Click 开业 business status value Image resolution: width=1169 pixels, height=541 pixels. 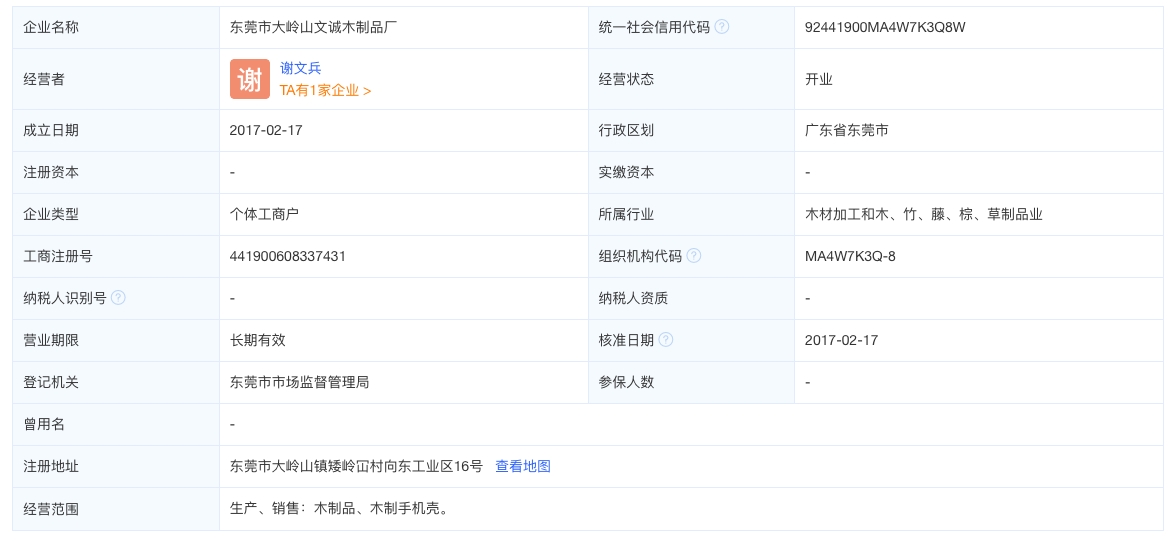click(819, 79)
